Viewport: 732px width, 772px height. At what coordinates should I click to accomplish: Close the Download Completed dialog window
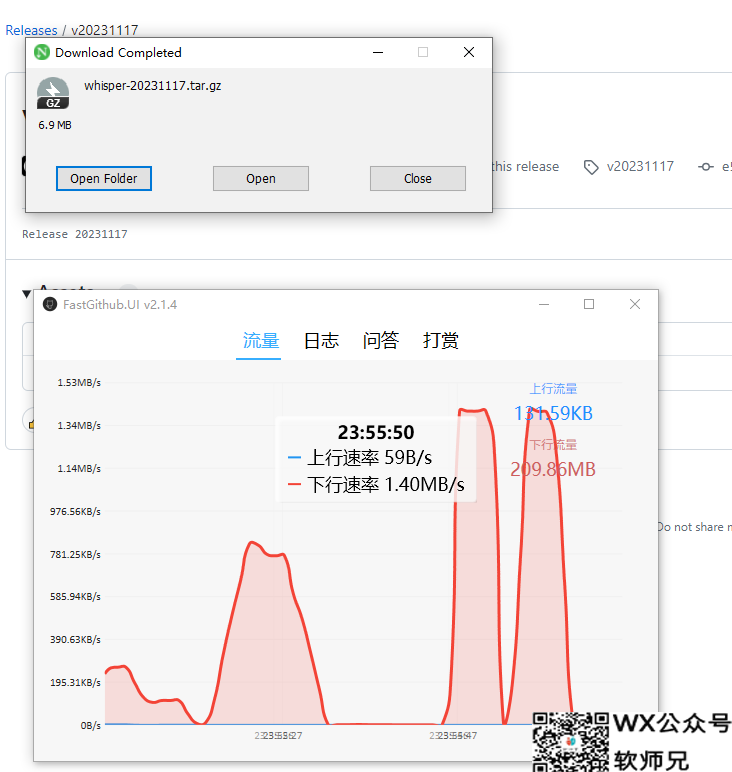coord(469,52)
